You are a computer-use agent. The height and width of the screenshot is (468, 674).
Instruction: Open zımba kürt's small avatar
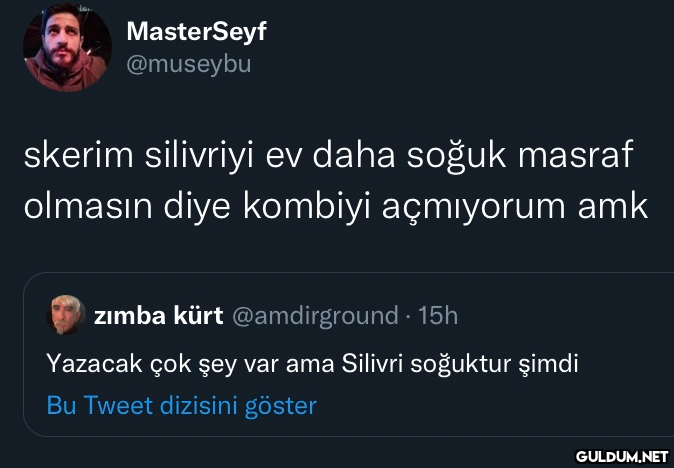point(65,315)
